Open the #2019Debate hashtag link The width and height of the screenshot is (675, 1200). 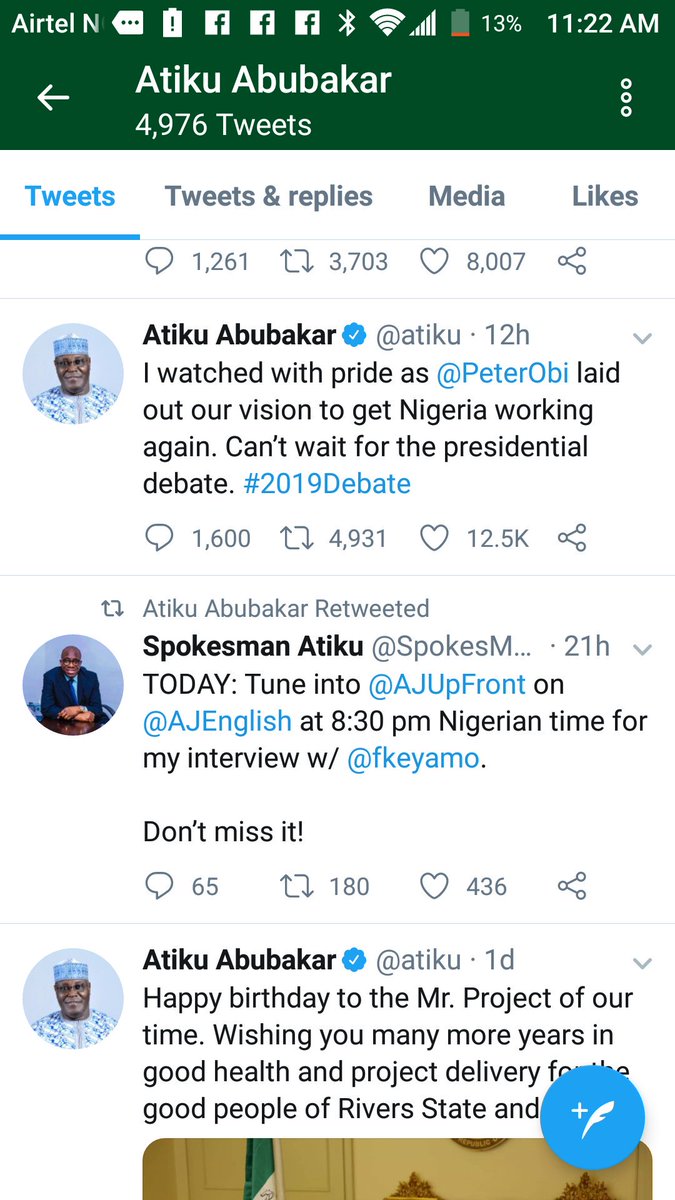(328, 484)
